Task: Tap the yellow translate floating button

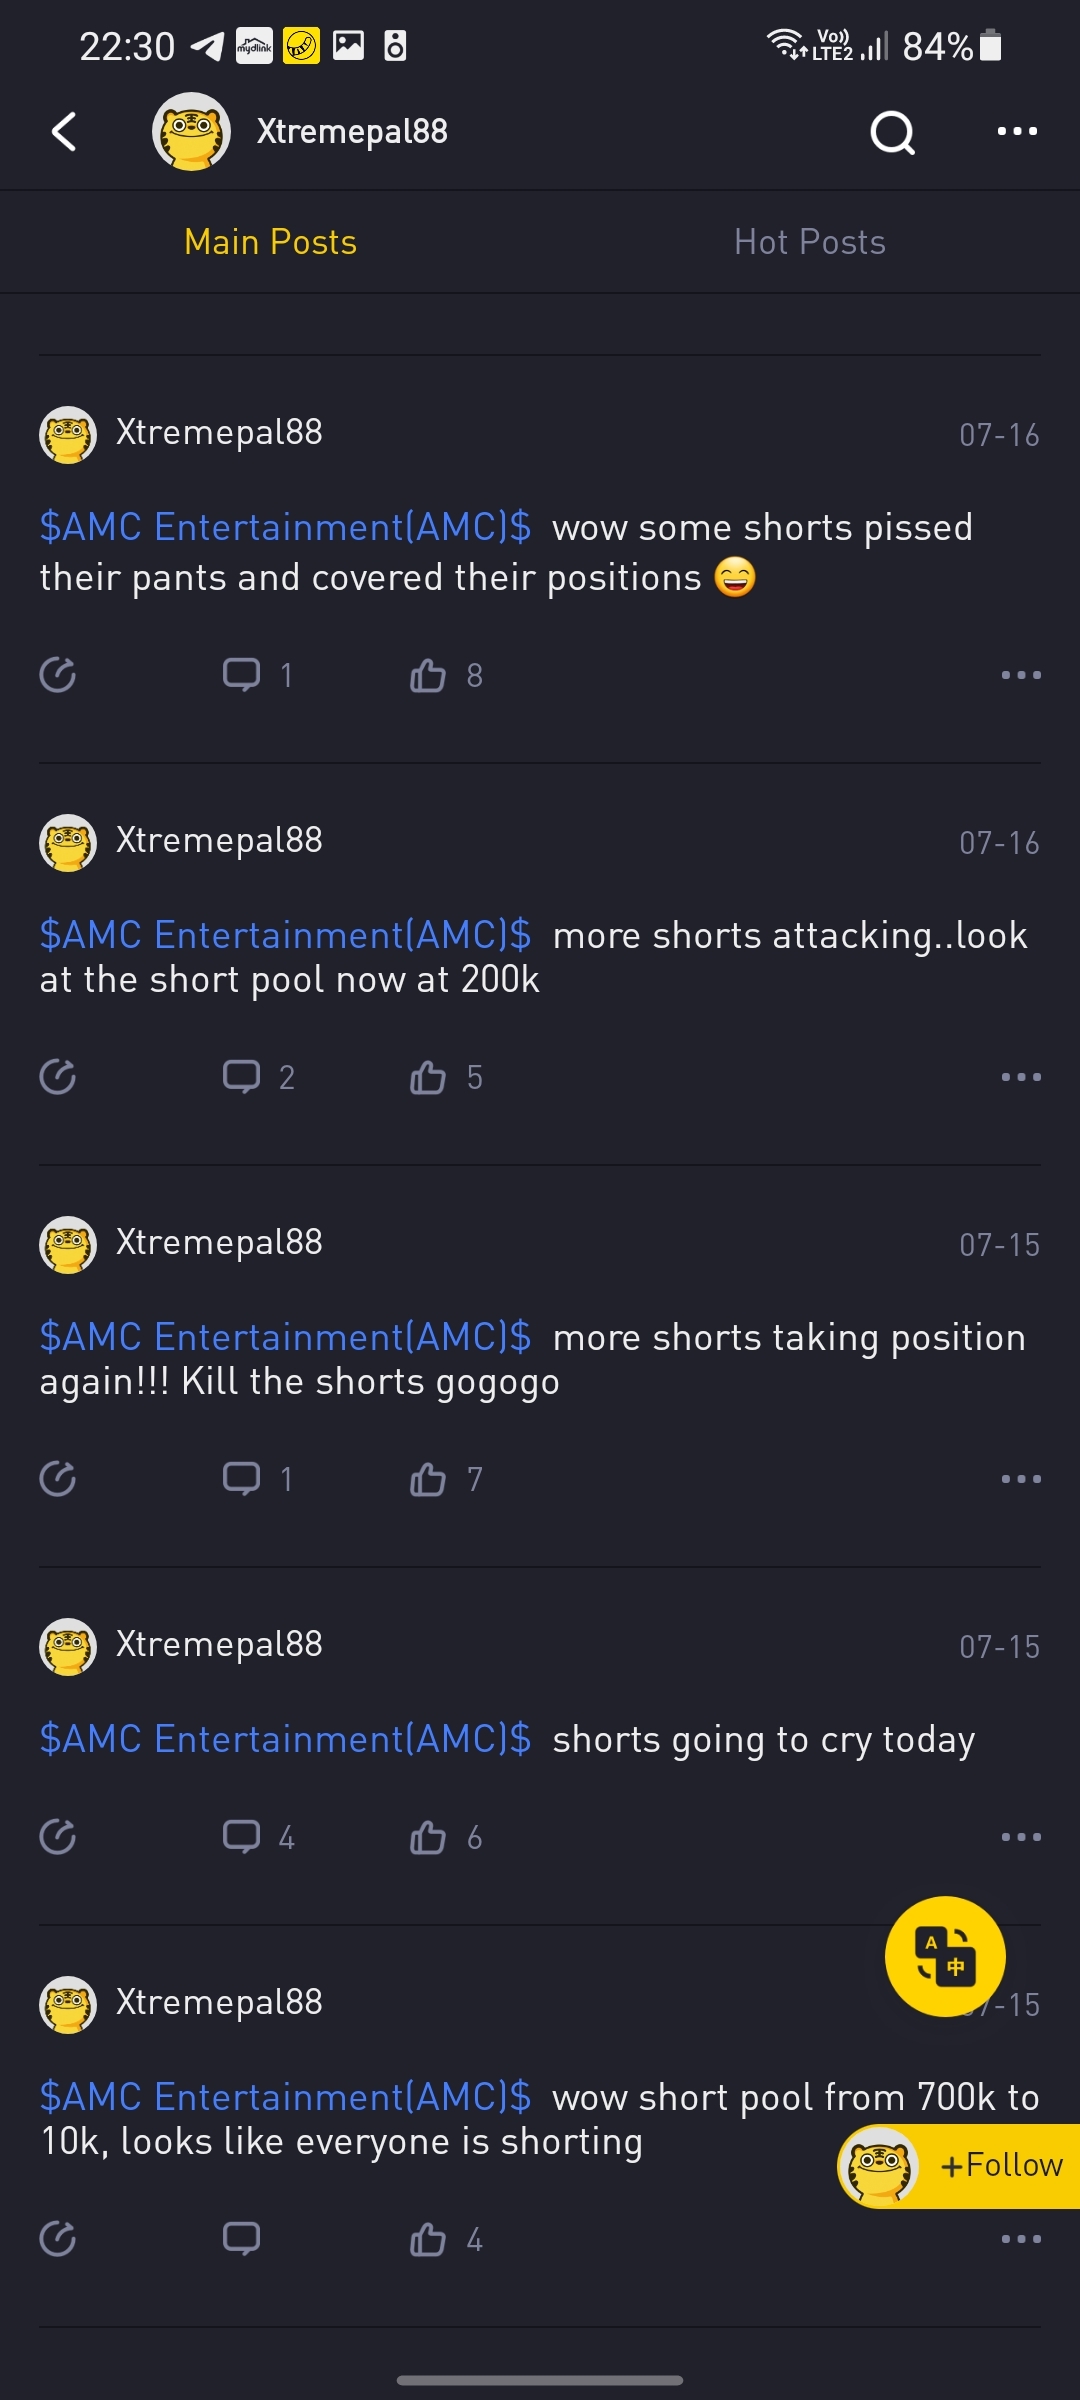Action: point(945,1956)
